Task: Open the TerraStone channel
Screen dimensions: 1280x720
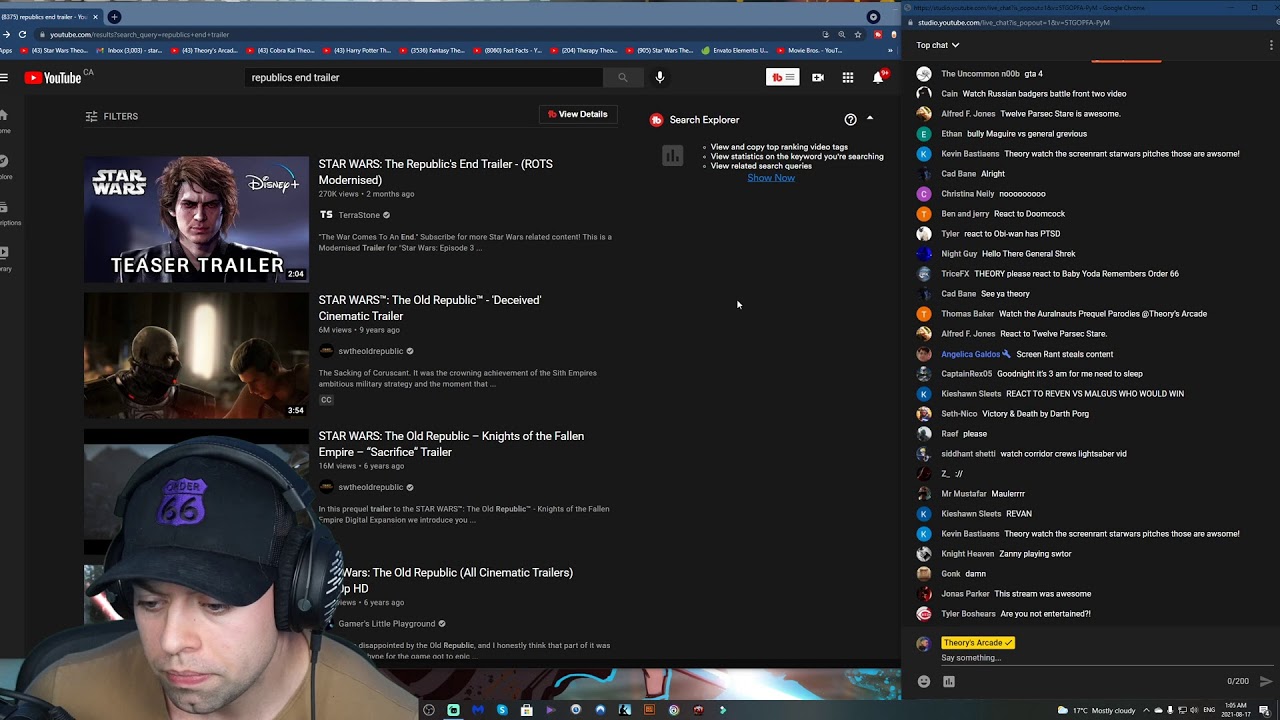Action: [x=359, y=215]
